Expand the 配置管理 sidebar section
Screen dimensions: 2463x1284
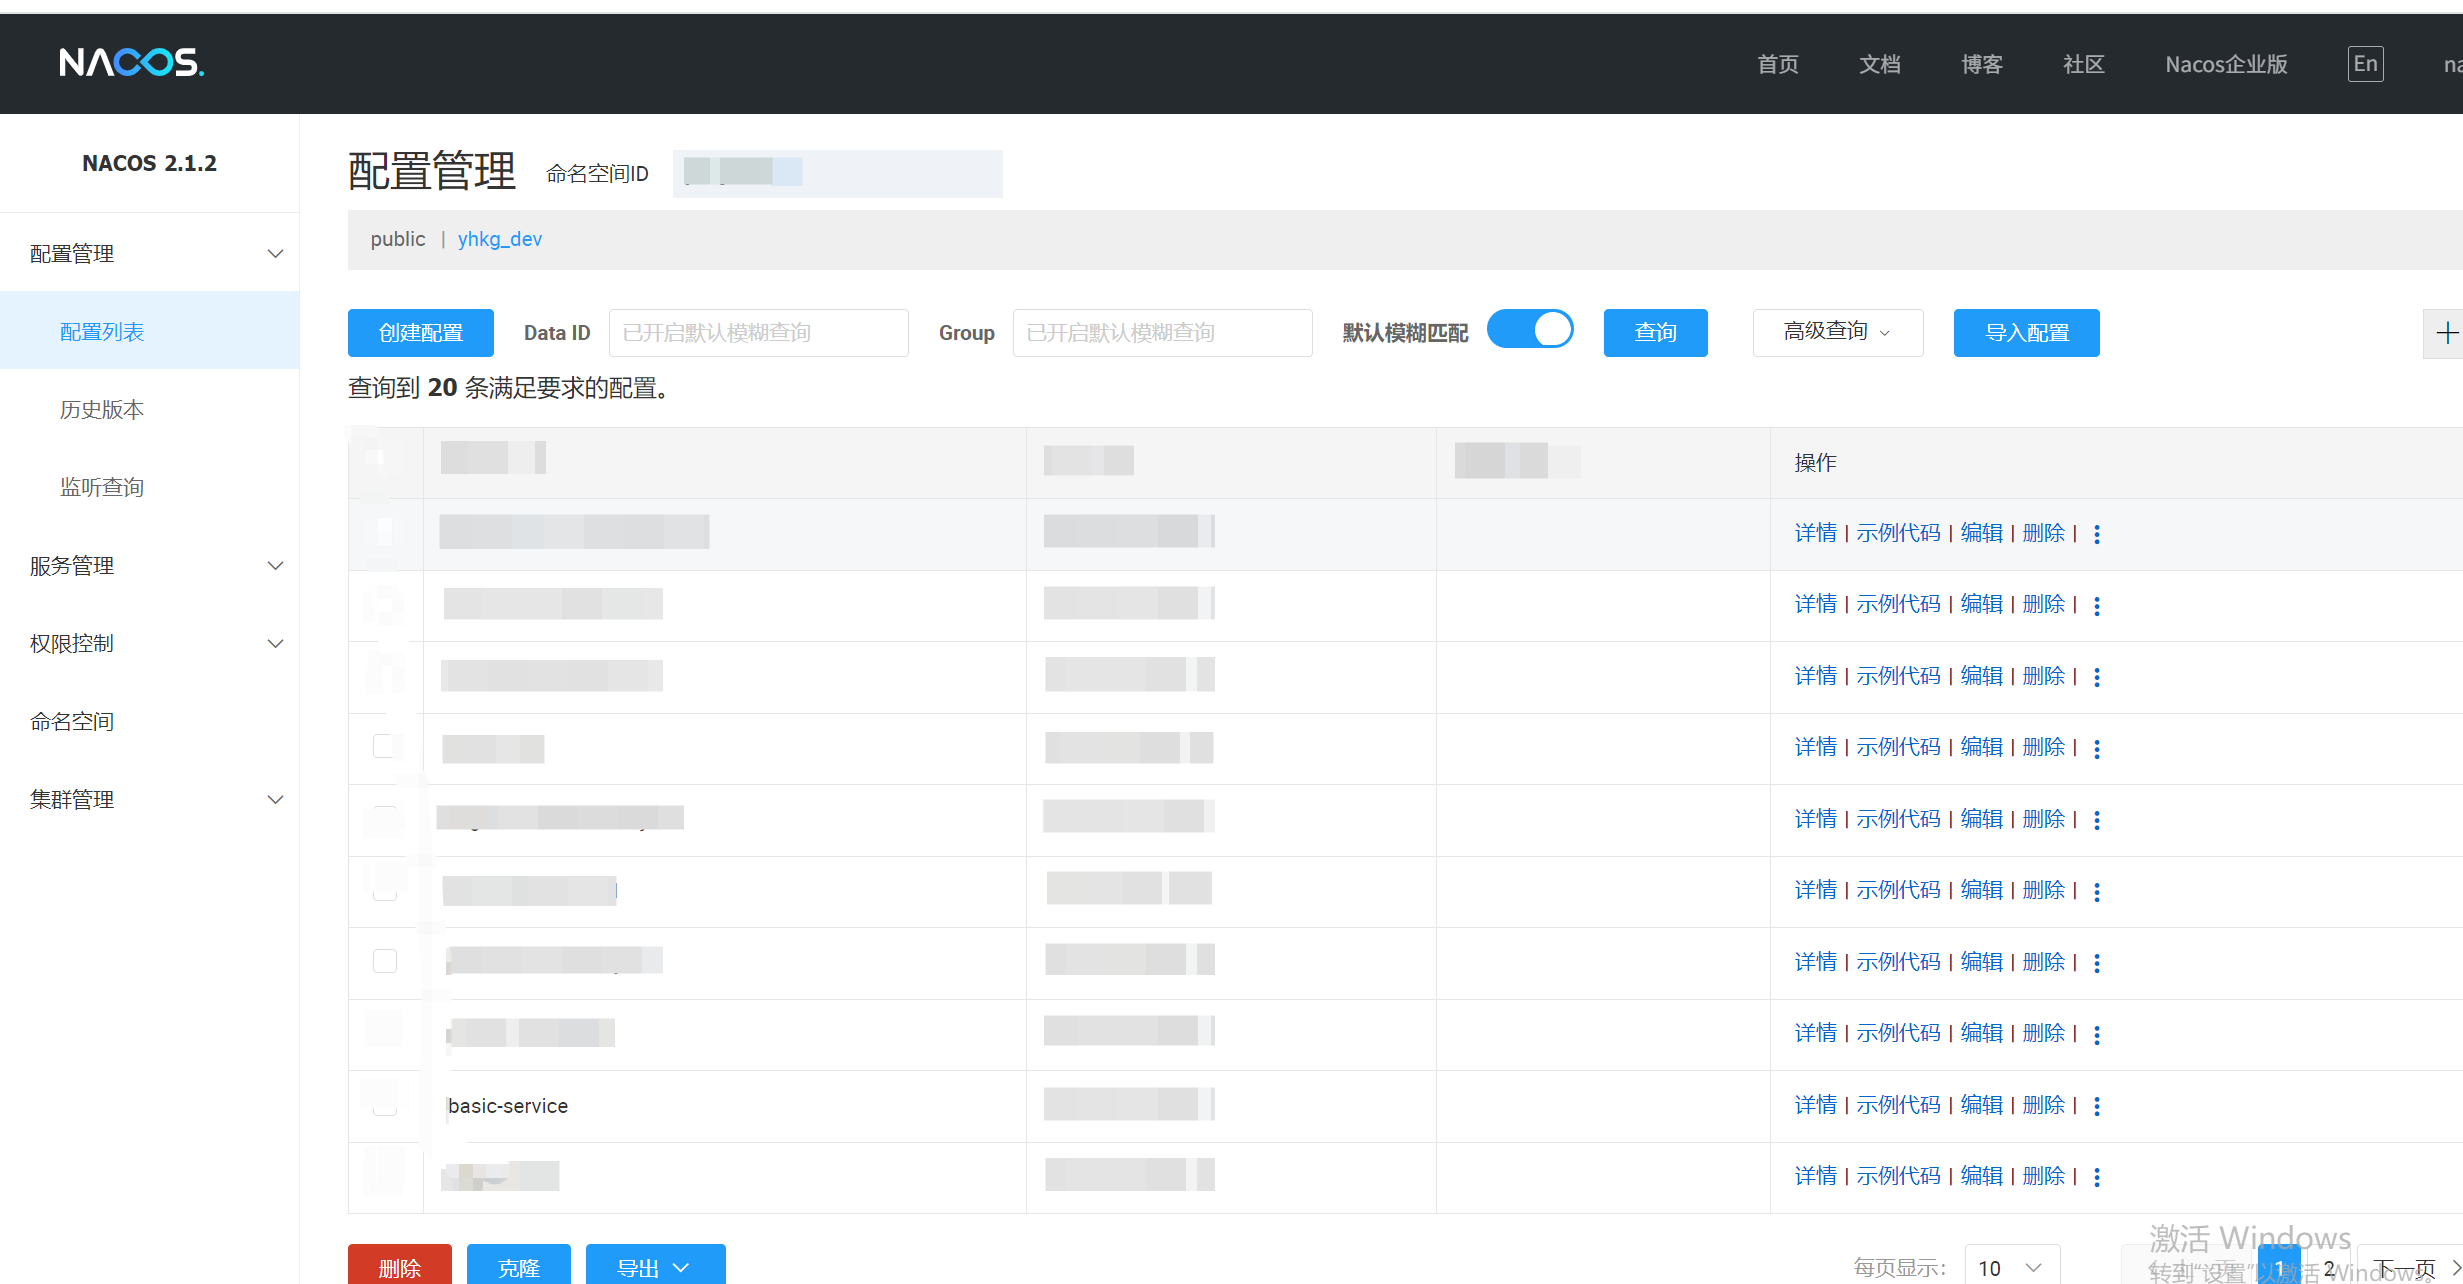(x=150, y=254)
